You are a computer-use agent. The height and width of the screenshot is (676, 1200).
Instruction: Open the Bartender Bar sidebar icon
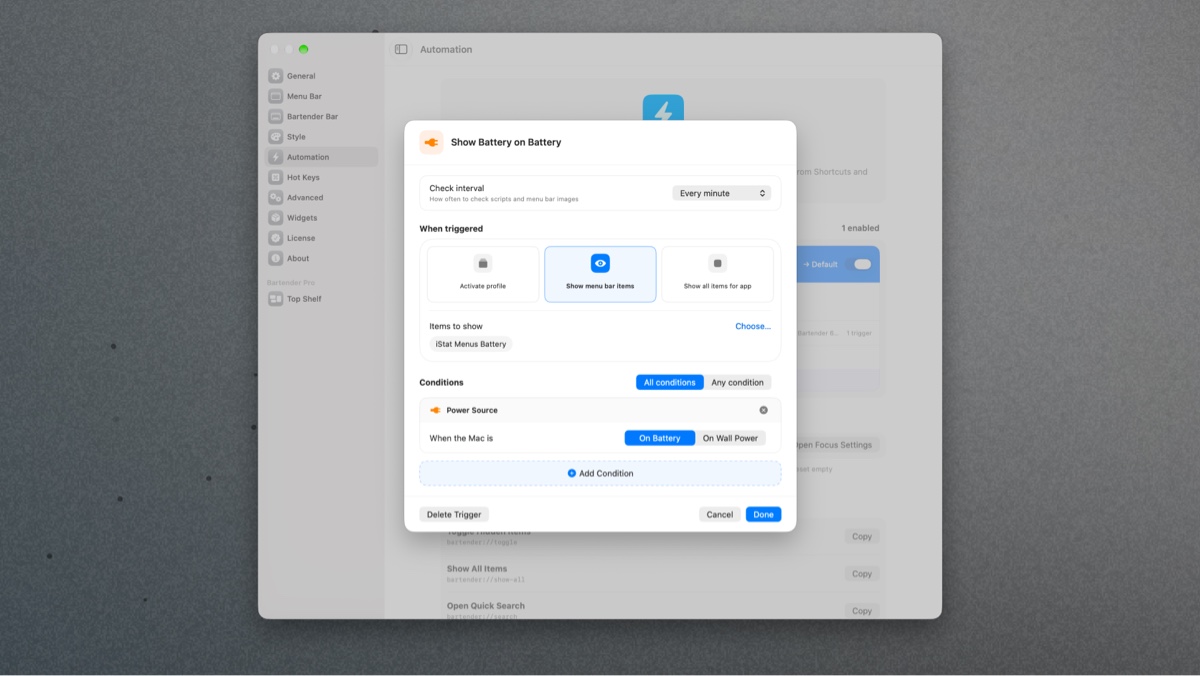click(x=275, y=116)
